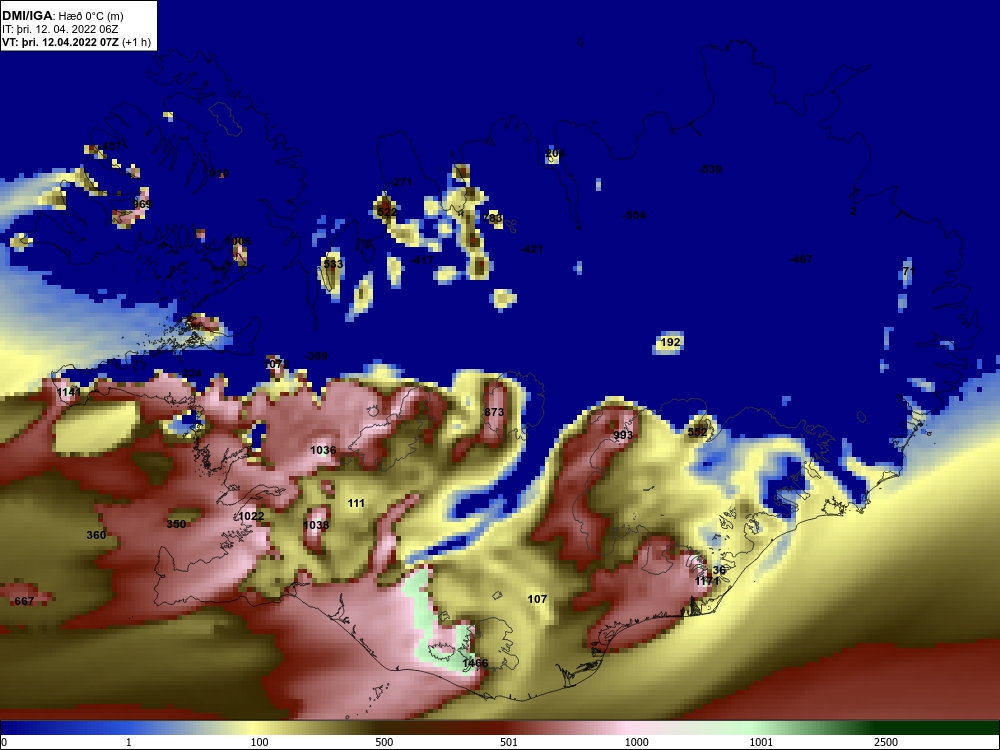1000x750 pixels.
Task: Click the negative value "-421"
Action: click(x=531, y=249)
